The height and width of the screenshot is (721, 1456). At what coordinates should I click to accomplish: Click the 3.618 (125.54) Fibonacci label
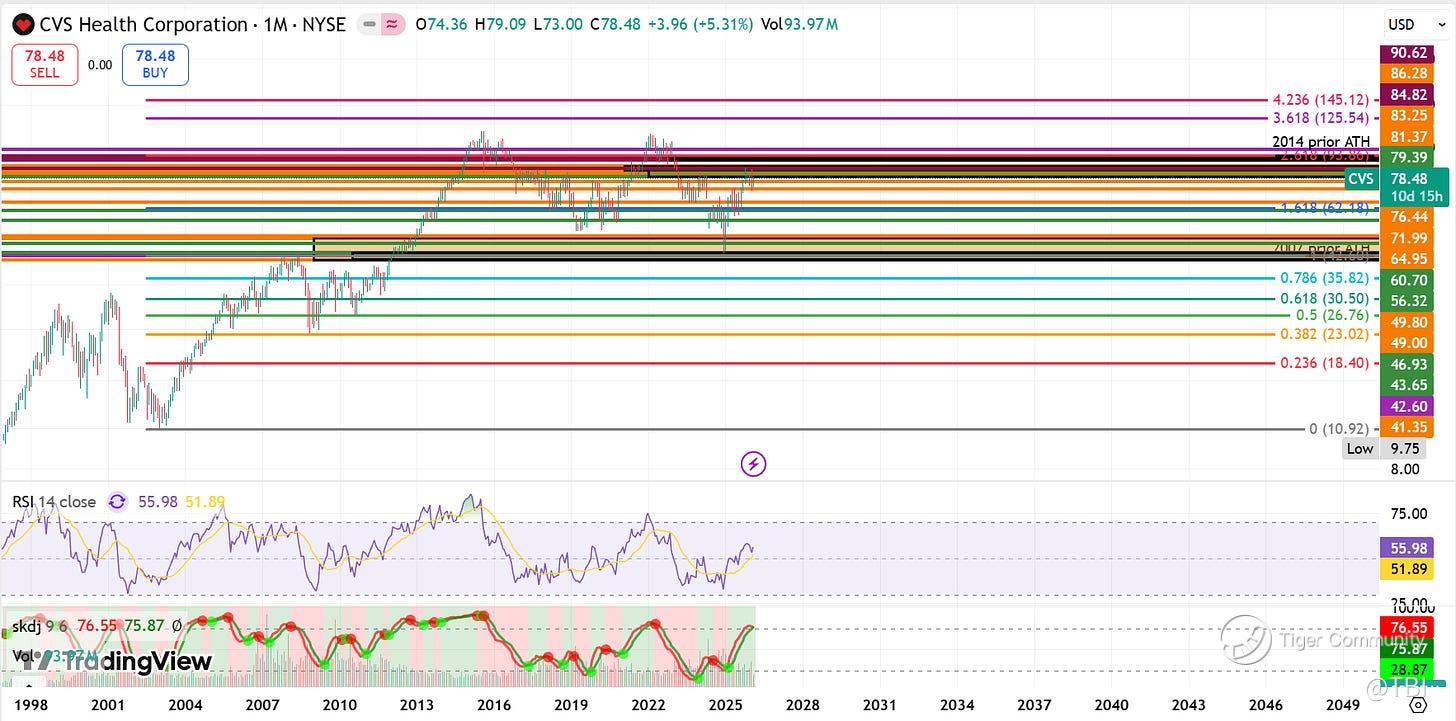point(1321,118)
